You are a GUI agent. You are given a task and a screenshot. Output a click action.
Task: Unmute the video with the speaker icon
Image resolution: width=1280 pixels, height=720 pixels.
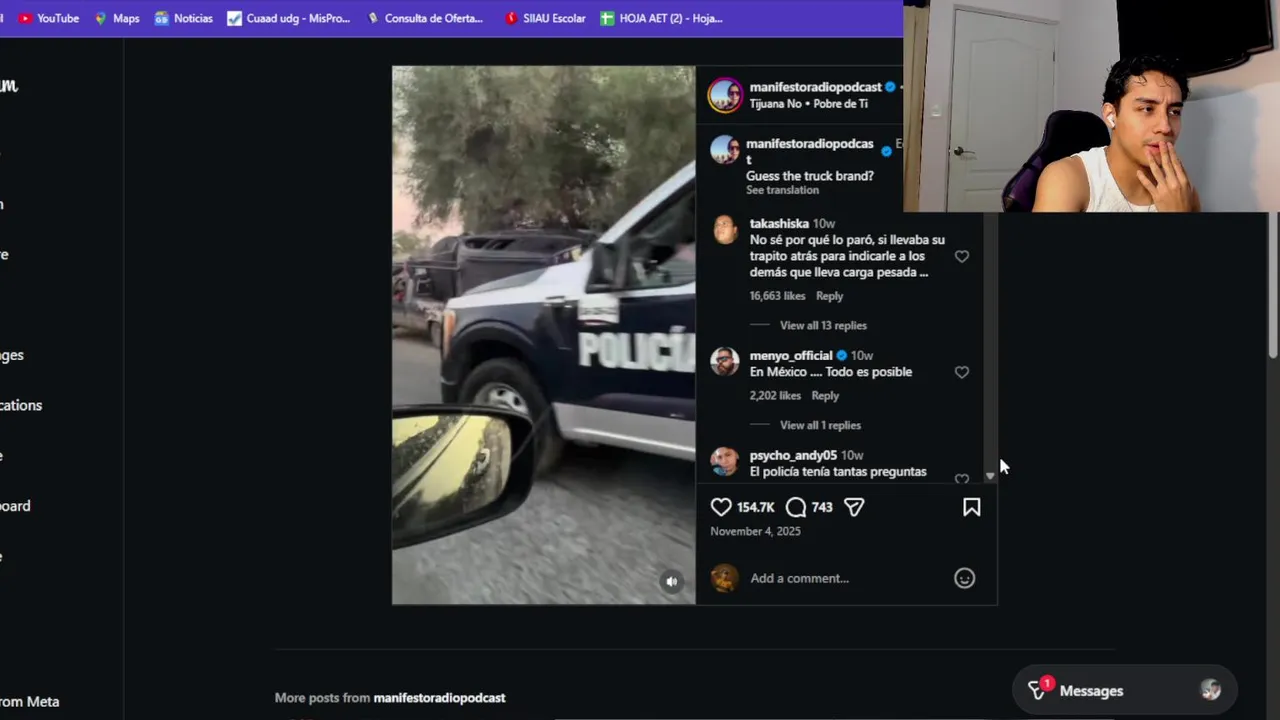[x=672, y=581]
